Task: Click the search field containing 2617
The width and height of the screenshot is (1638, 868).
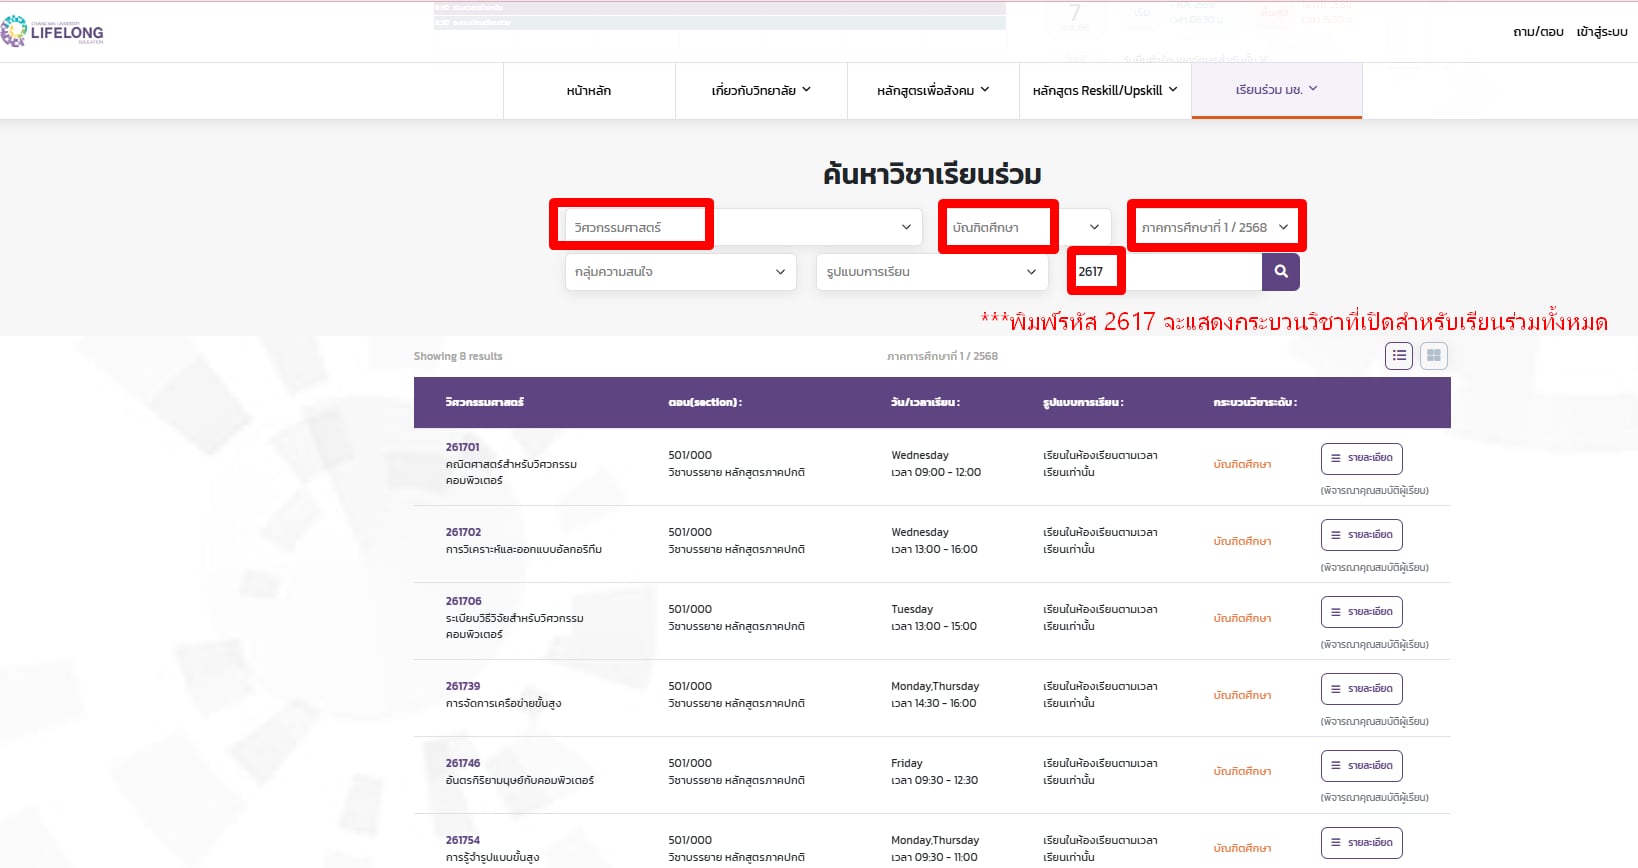Action: tap(1165, 272)
